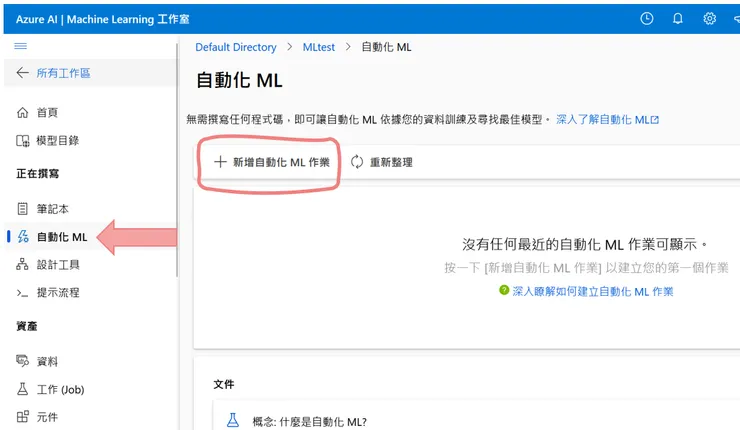Click 重新整理 button
740x430 pixels.
coord(382,162)
